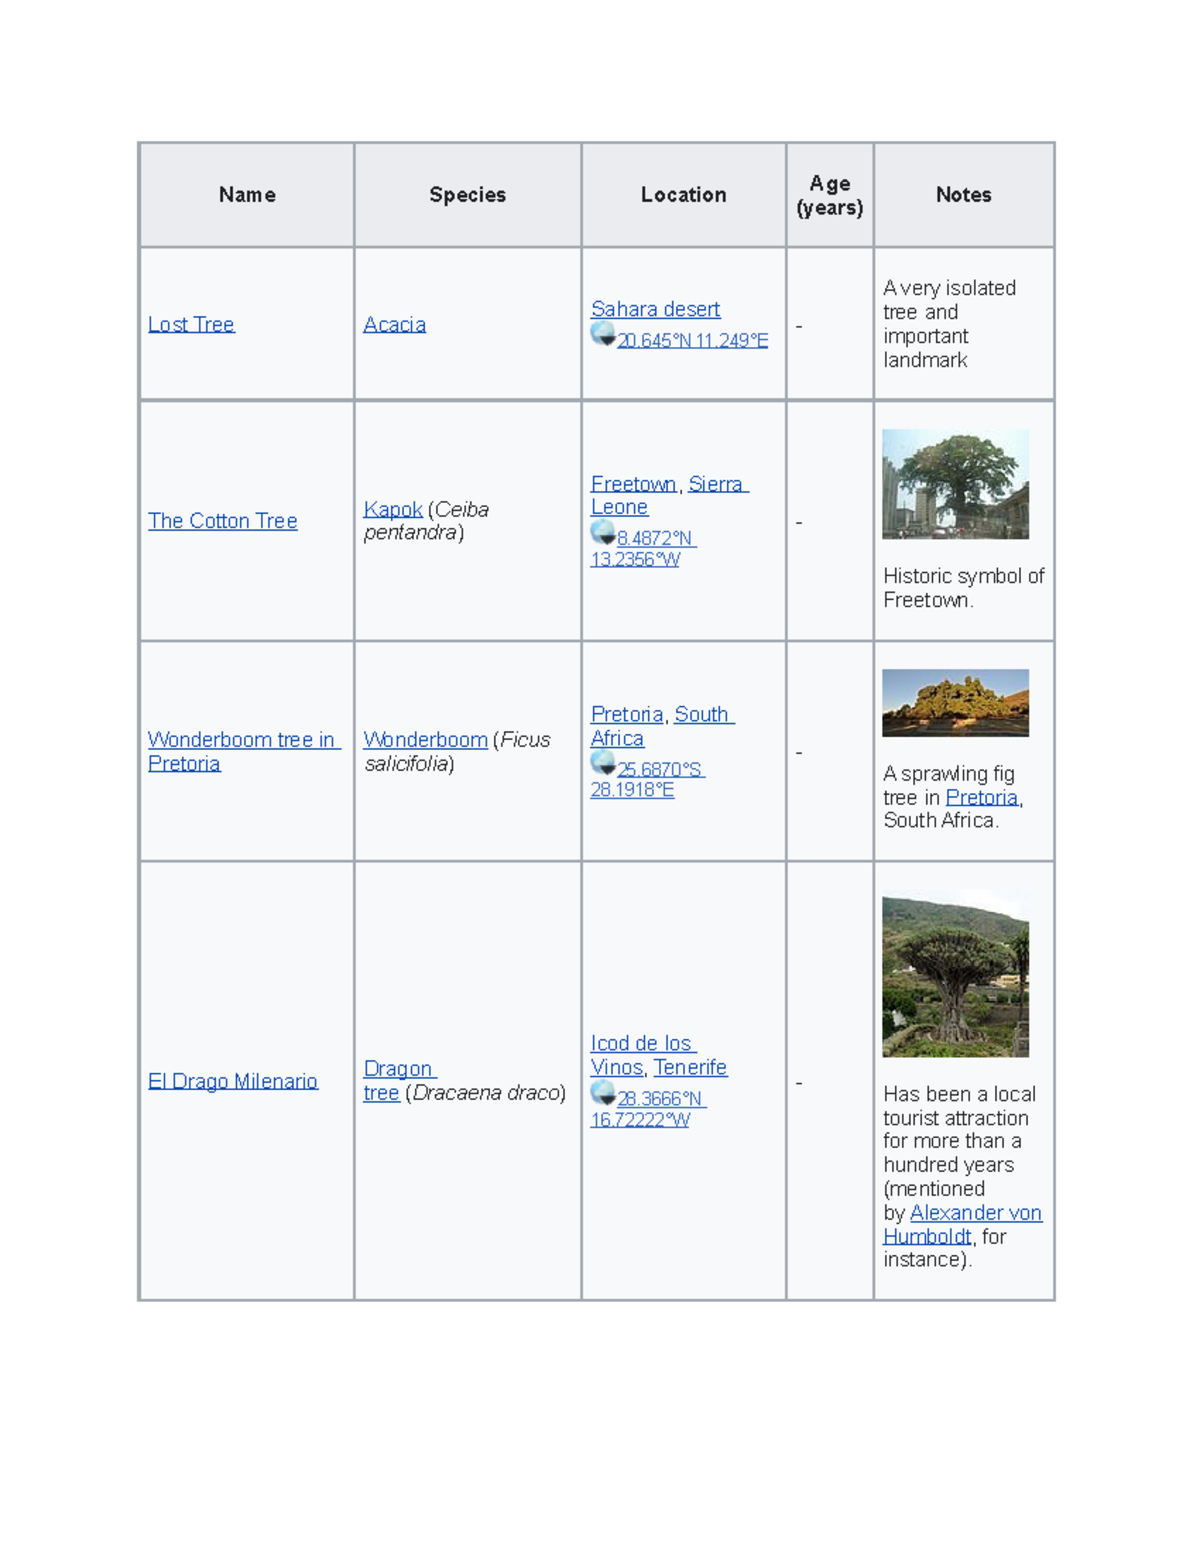Screen dimensions: 1200x1553
Task: View the Wonderboom fig tree thumbnail
Action: point(955,703)
